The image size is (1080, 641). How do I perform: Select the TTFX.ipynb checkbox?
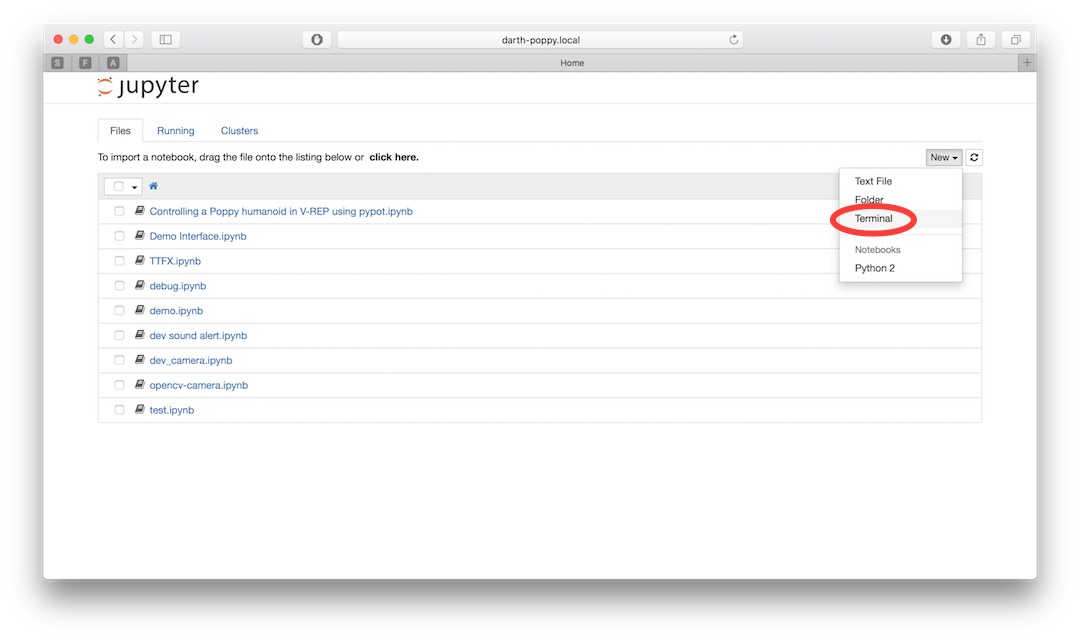(x=119, y=261)
